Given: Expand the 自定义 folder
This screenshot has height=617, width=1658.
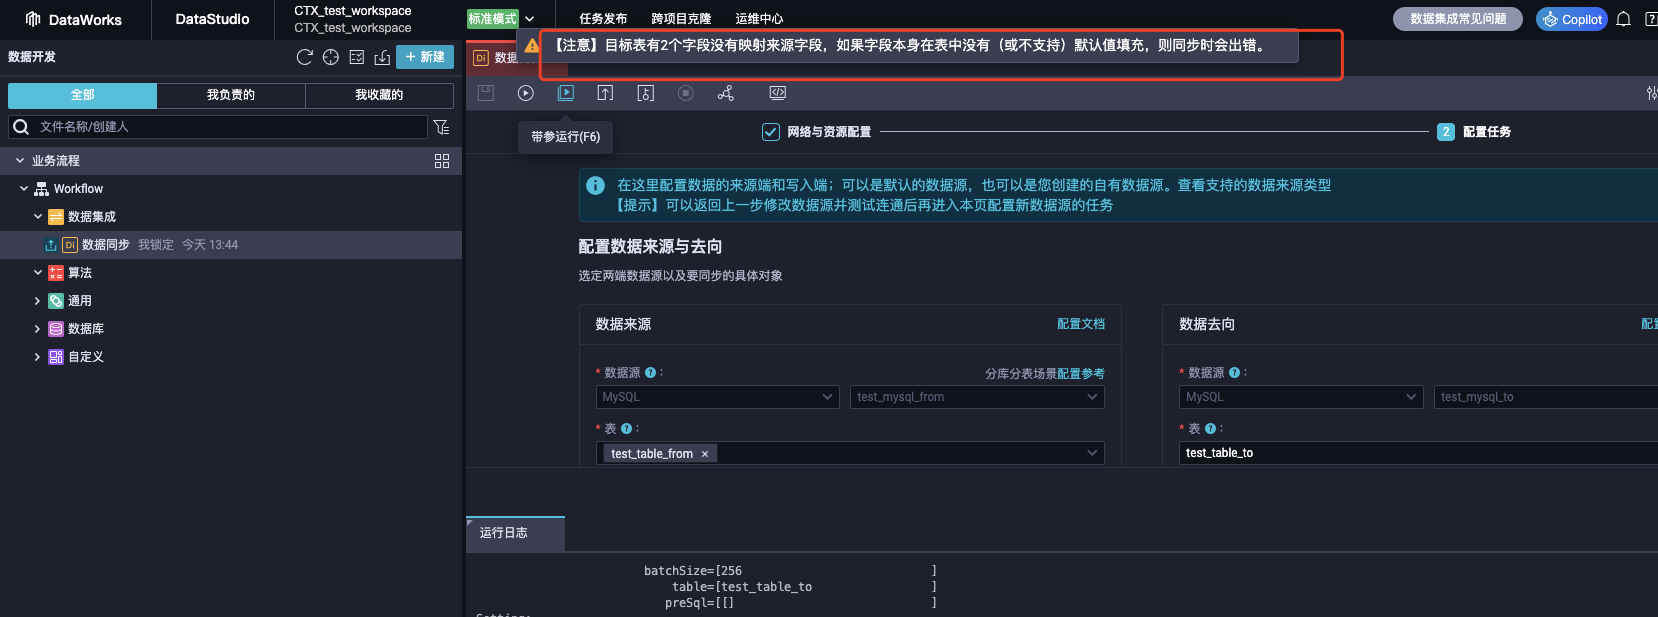Looking at the screenshot, I should point(38,357).
